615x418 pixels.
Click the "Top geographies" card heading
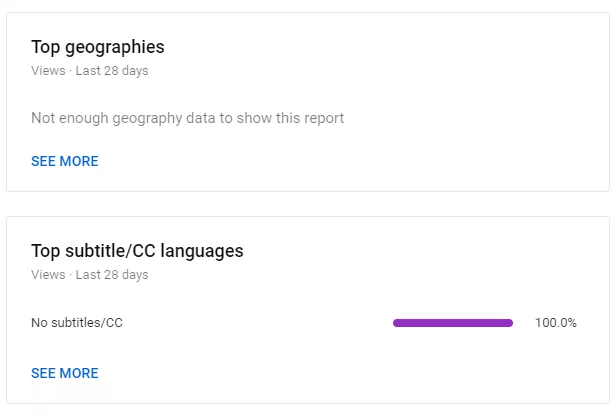[x=98, y=47]
